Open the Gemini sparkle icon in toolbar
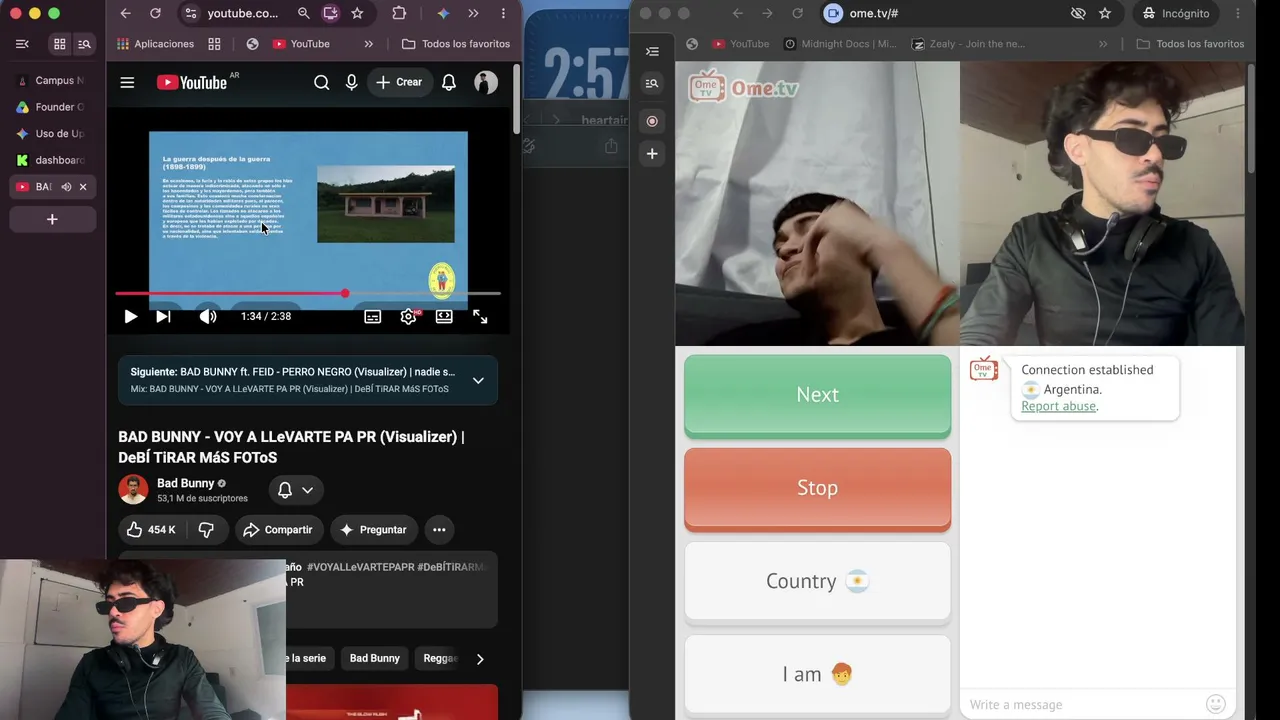This screenshot has height=720, width=1280. [x=443, y=13]
